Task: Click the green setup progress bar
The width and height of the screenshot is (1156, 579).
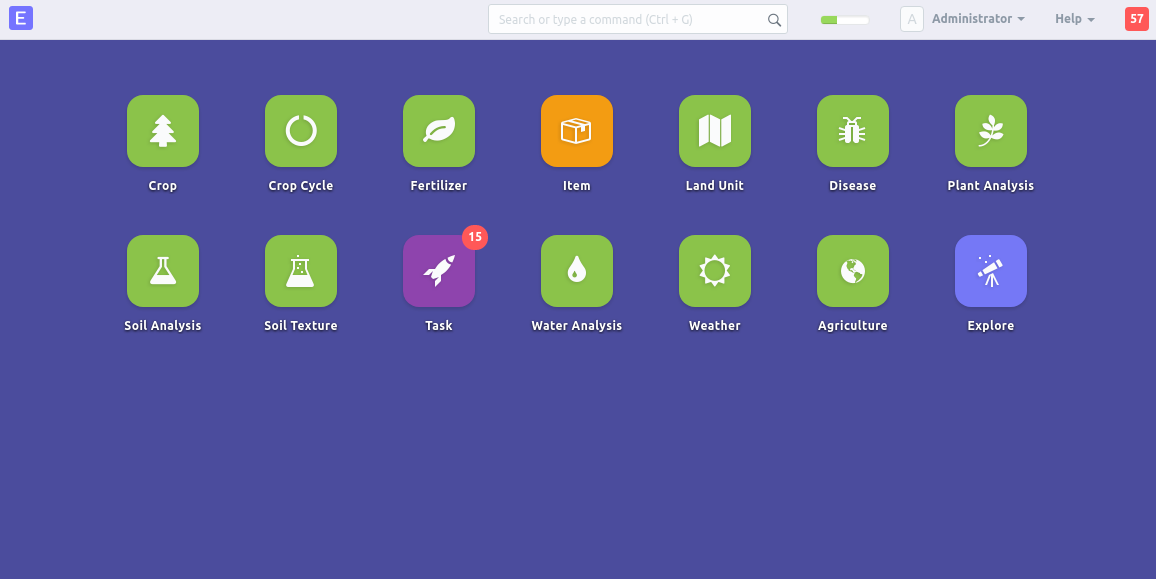Action: tap(845, 20)
